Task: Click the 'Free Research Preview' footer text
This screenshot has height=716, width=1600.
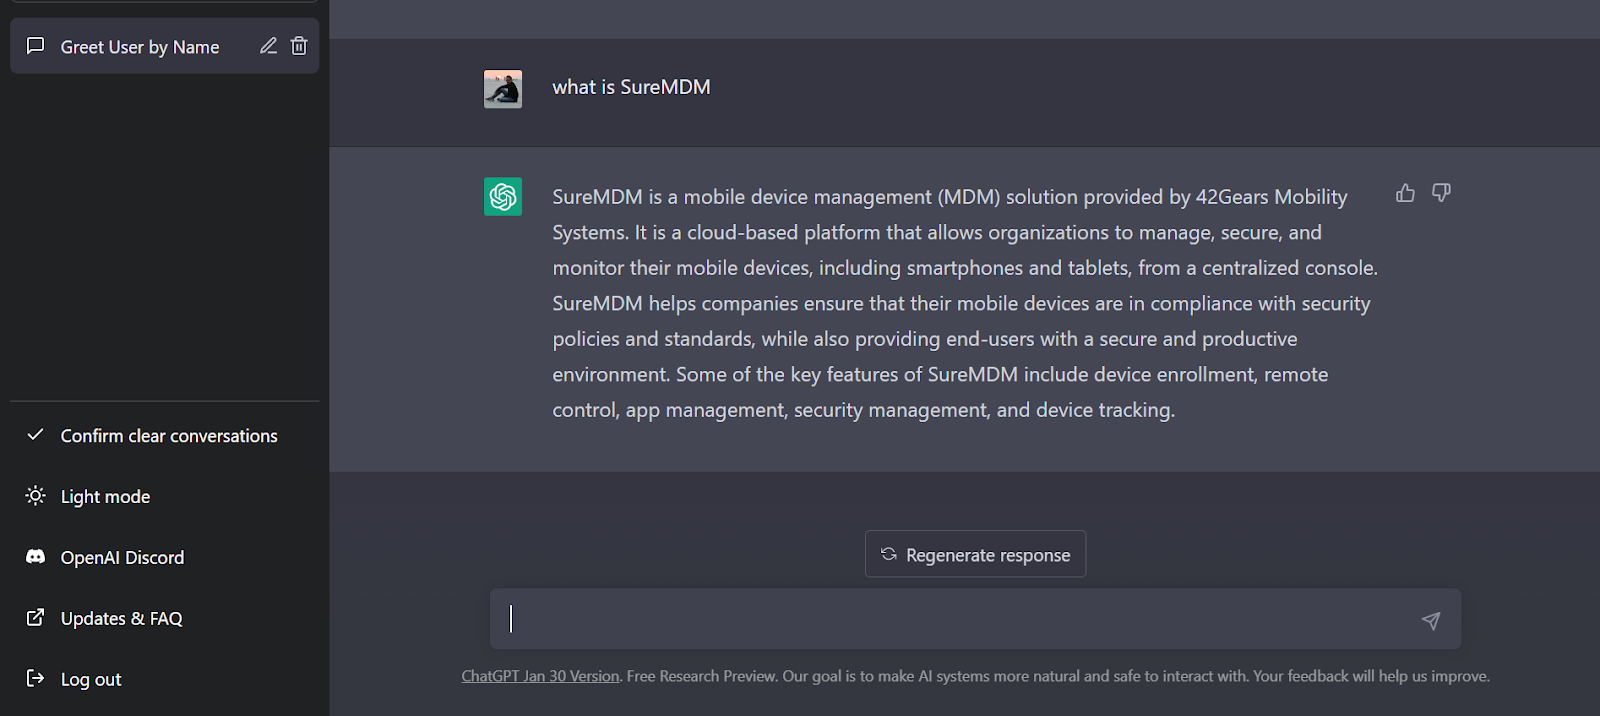Action: point(702,677)
